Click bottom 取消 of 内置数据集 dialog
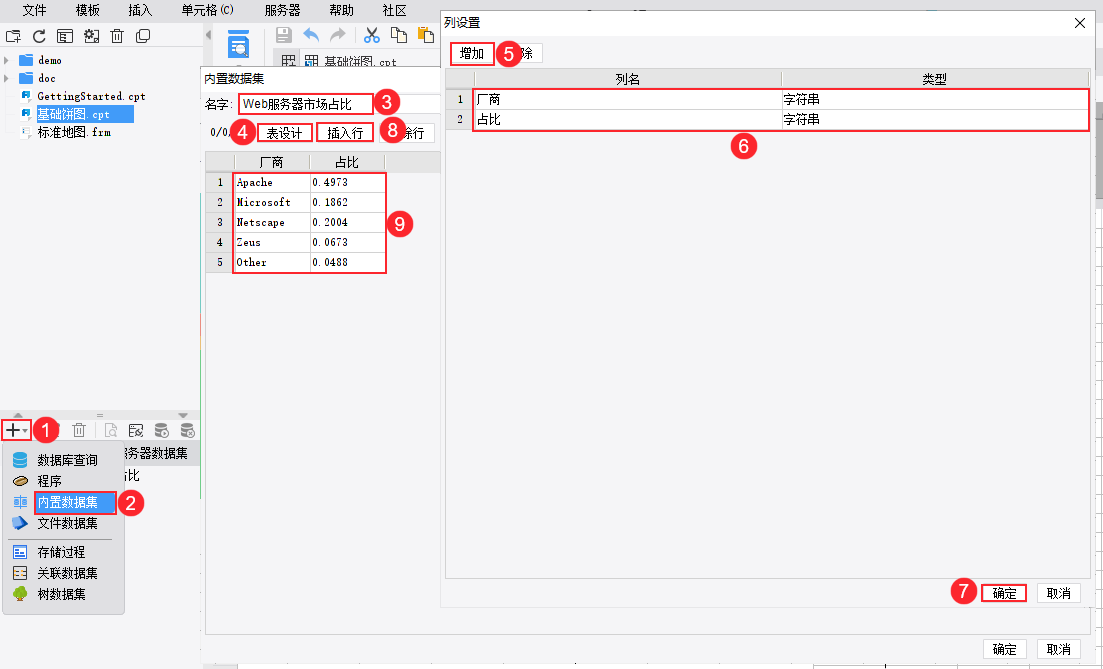1103x669 pixels. pyautogui.click(x=1059, y=649)
